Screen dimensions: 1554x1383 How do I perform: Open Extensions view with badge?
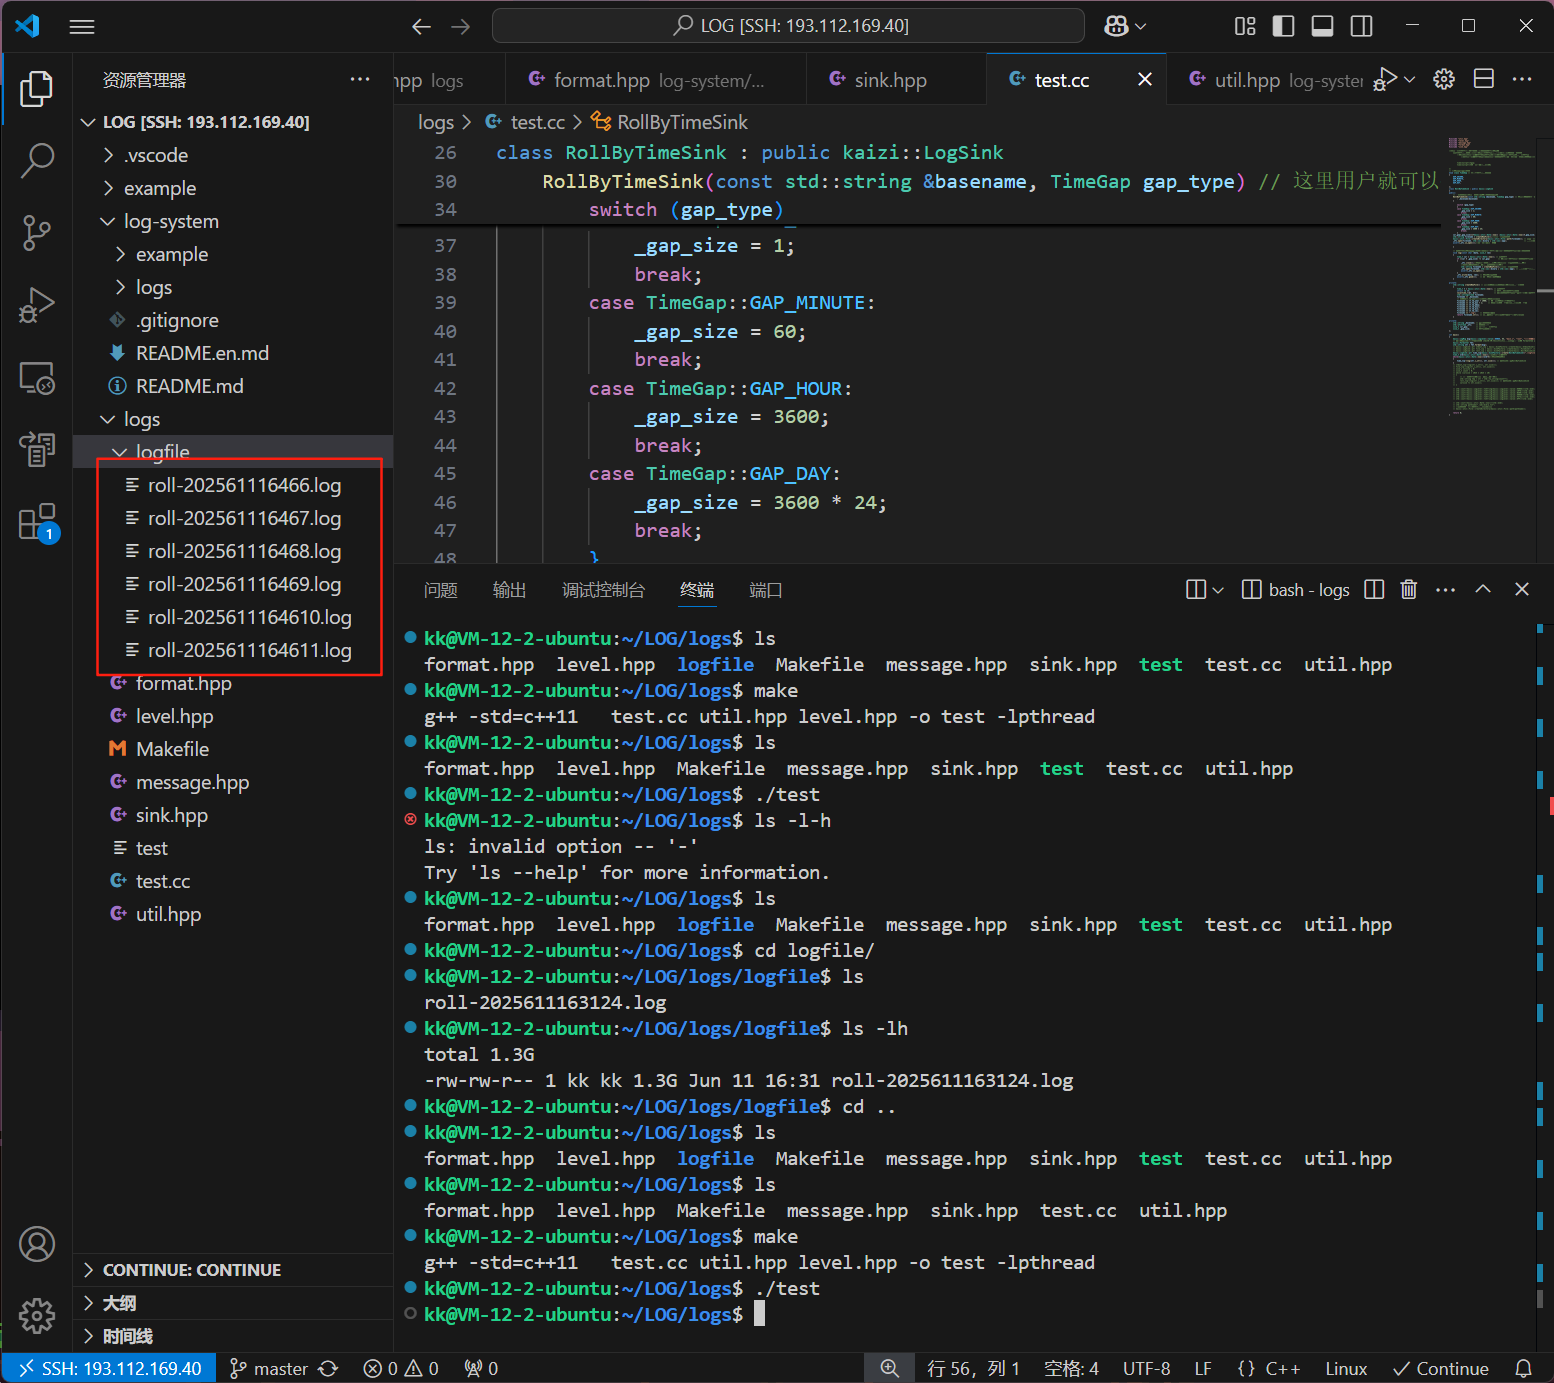coord(36,522)
